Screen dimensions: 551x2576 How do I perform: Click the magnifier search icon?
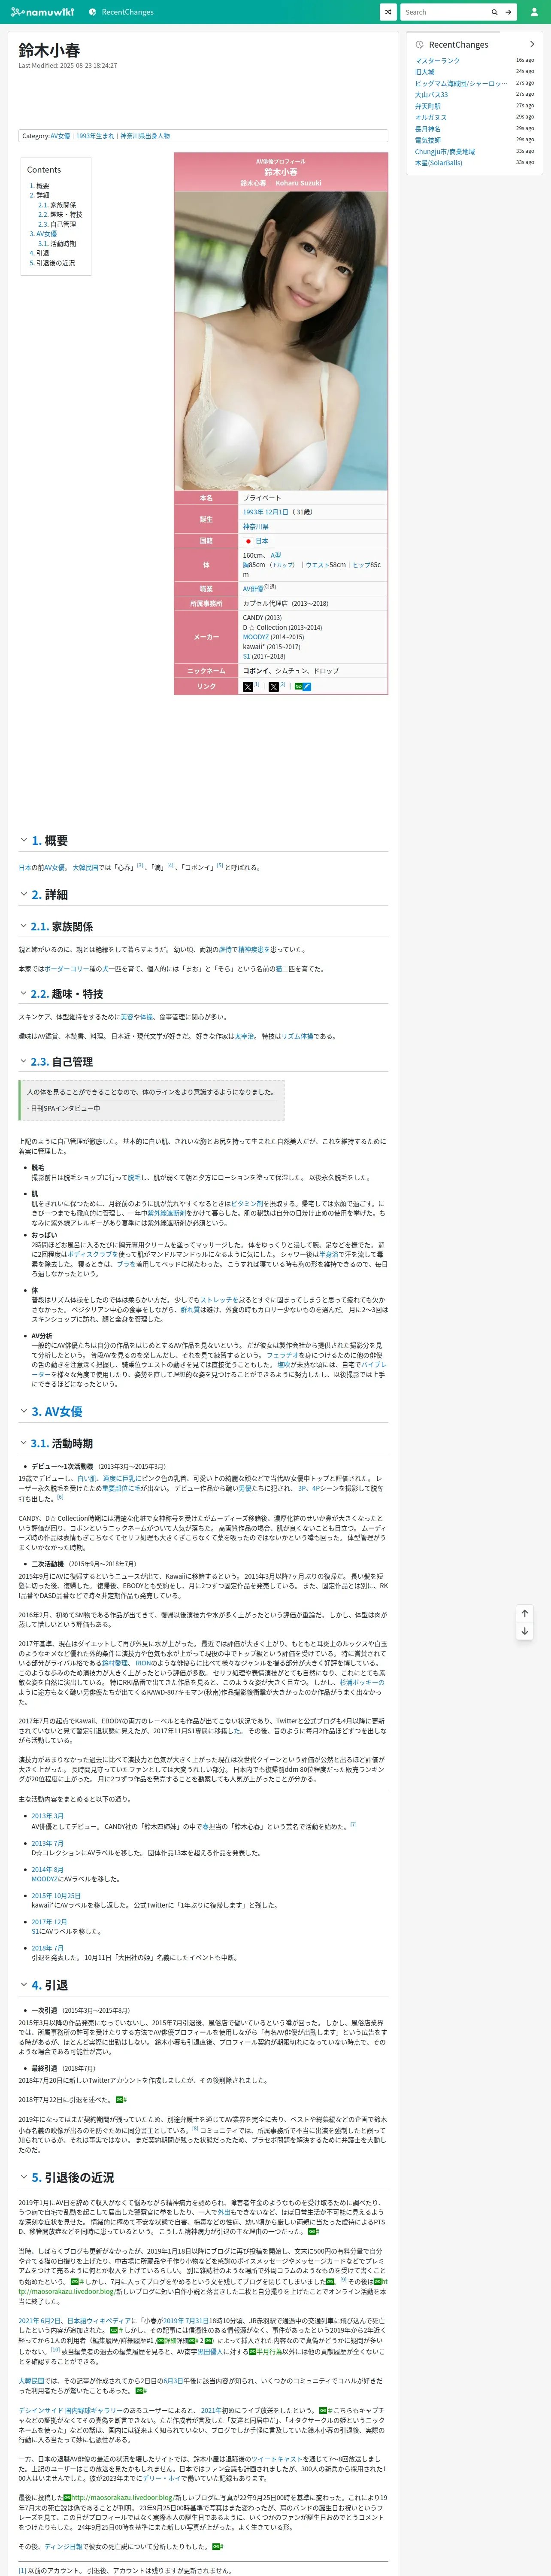494,12
